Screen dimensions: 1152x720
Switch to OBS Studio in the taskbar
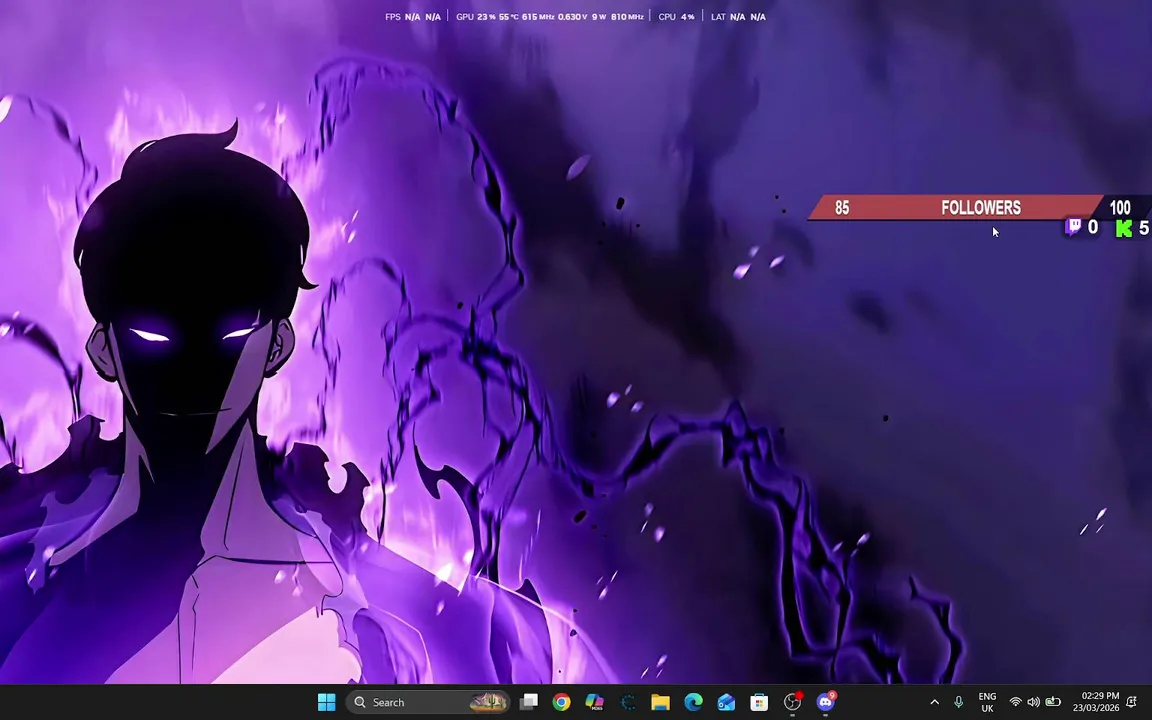(792, 702)
